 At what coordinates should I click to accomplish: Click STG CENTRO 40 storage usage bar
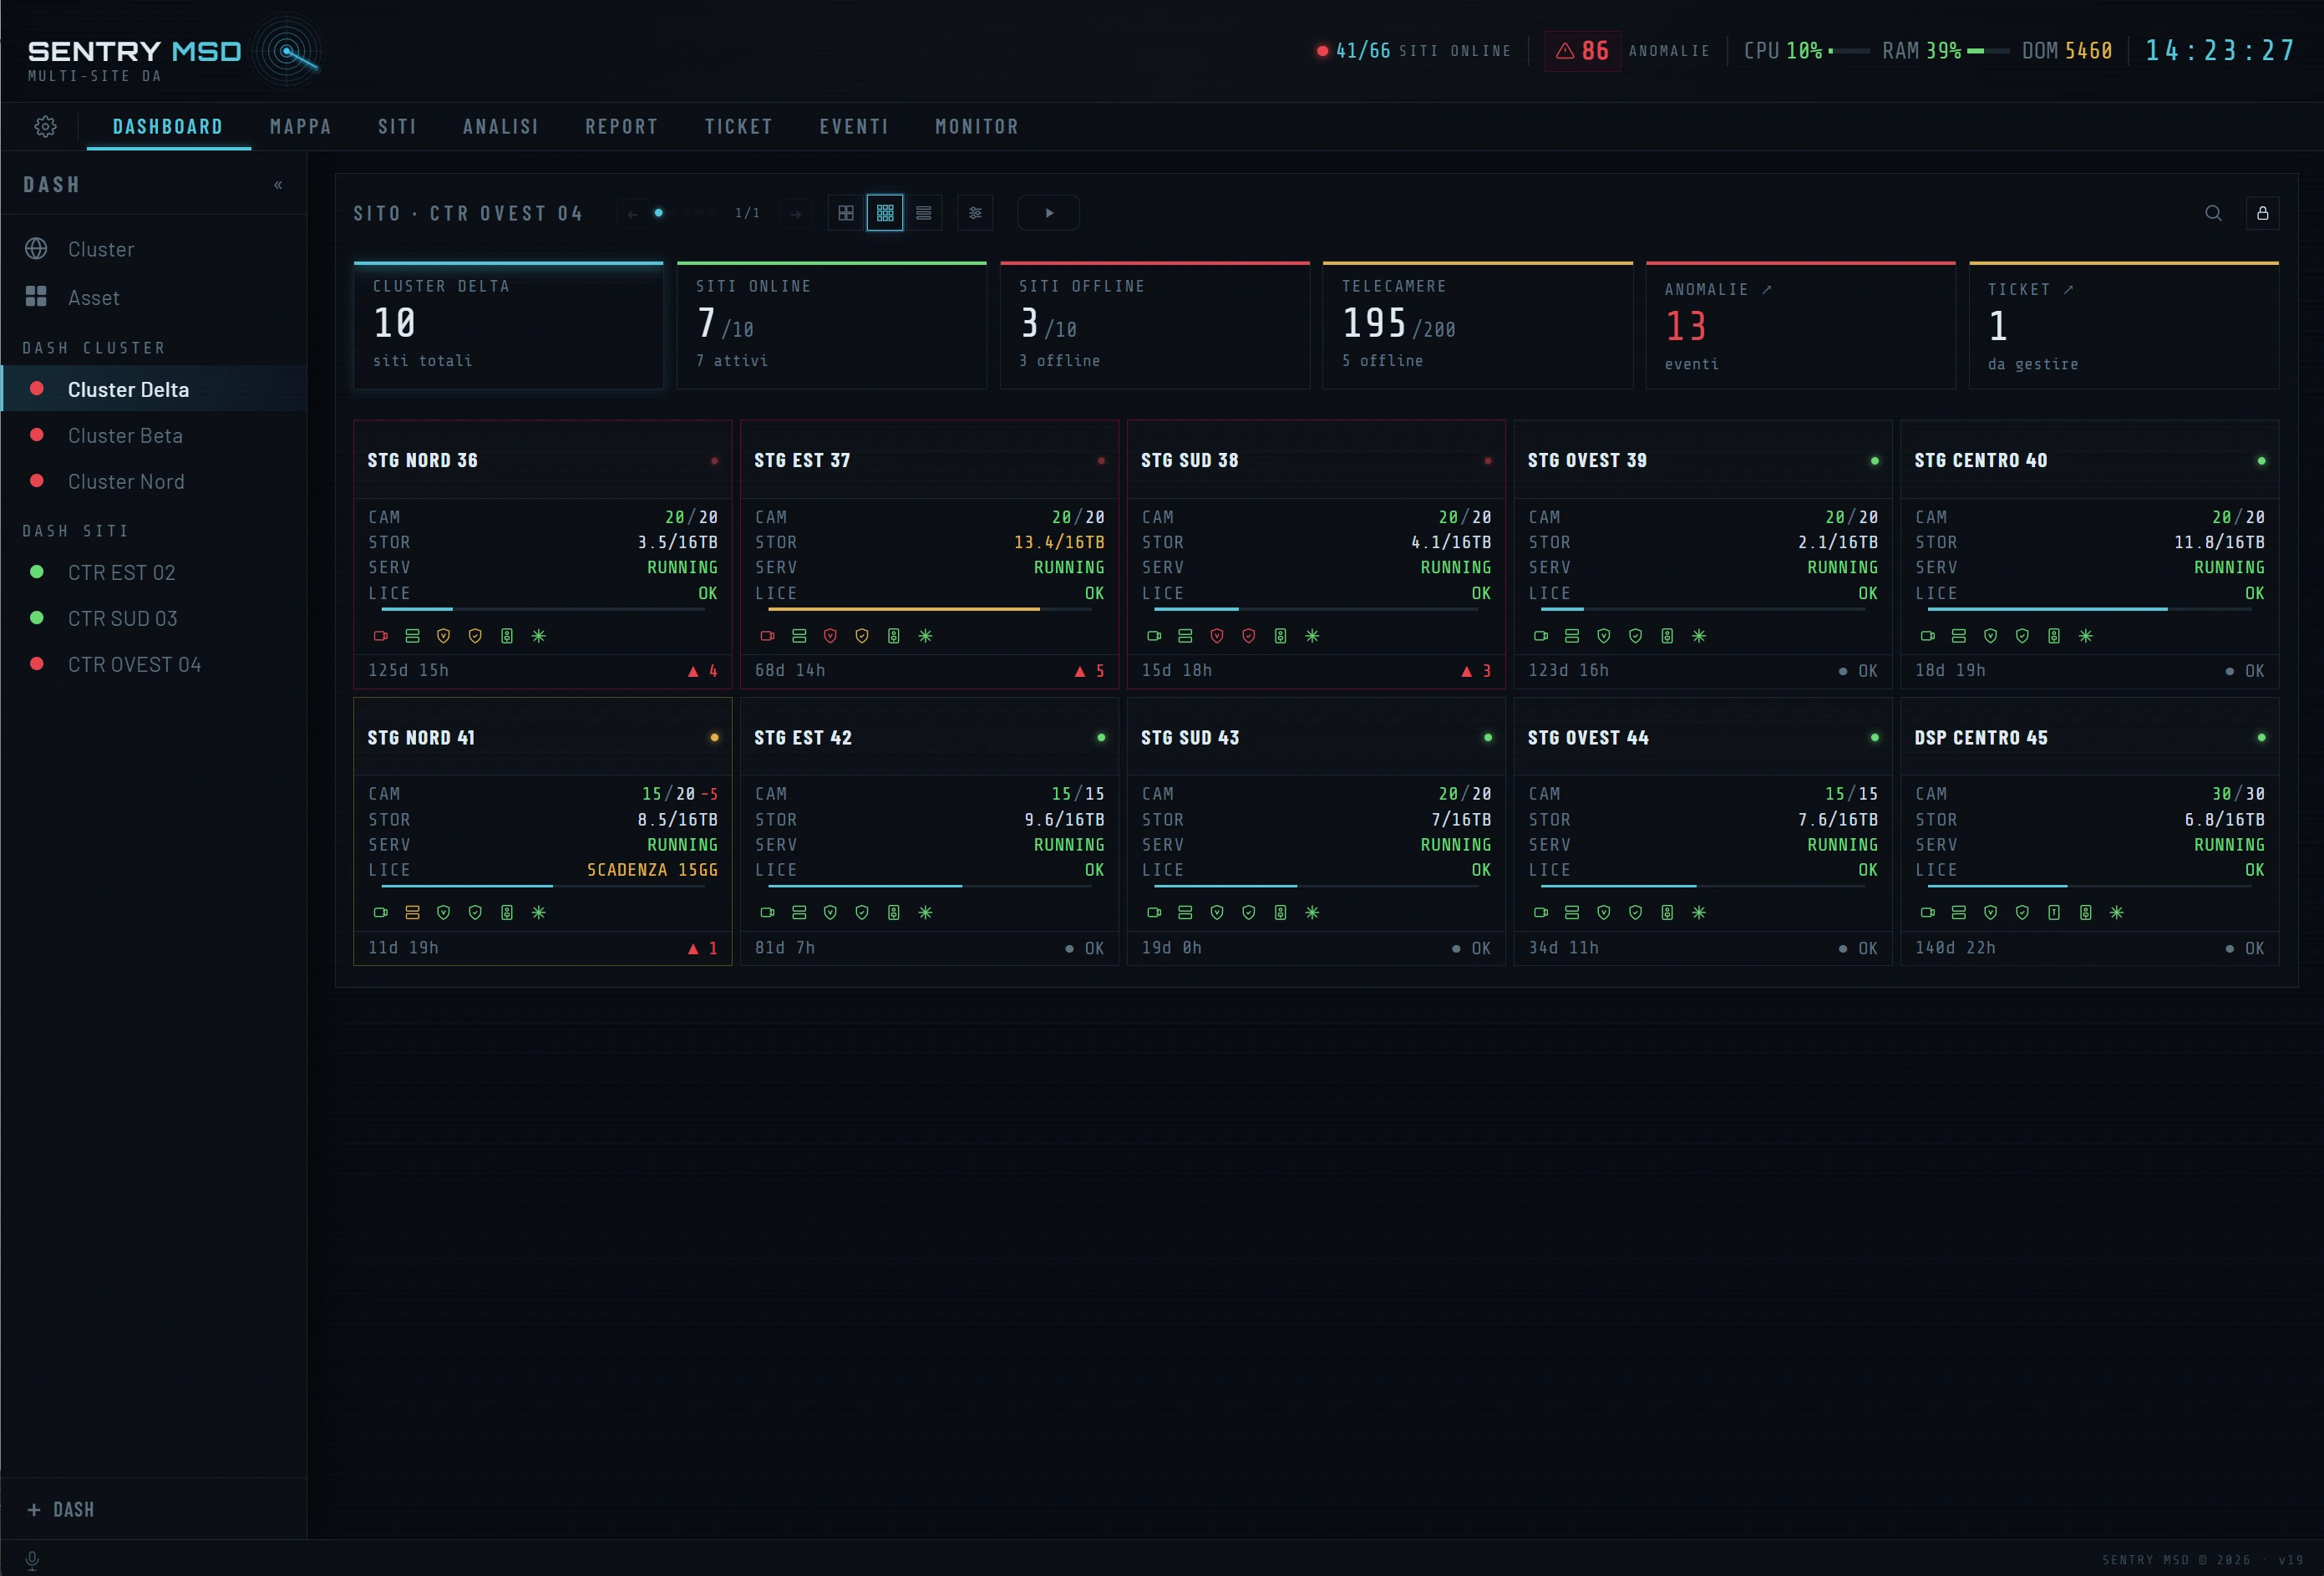pyautogui.click(x=2090, y=609)
